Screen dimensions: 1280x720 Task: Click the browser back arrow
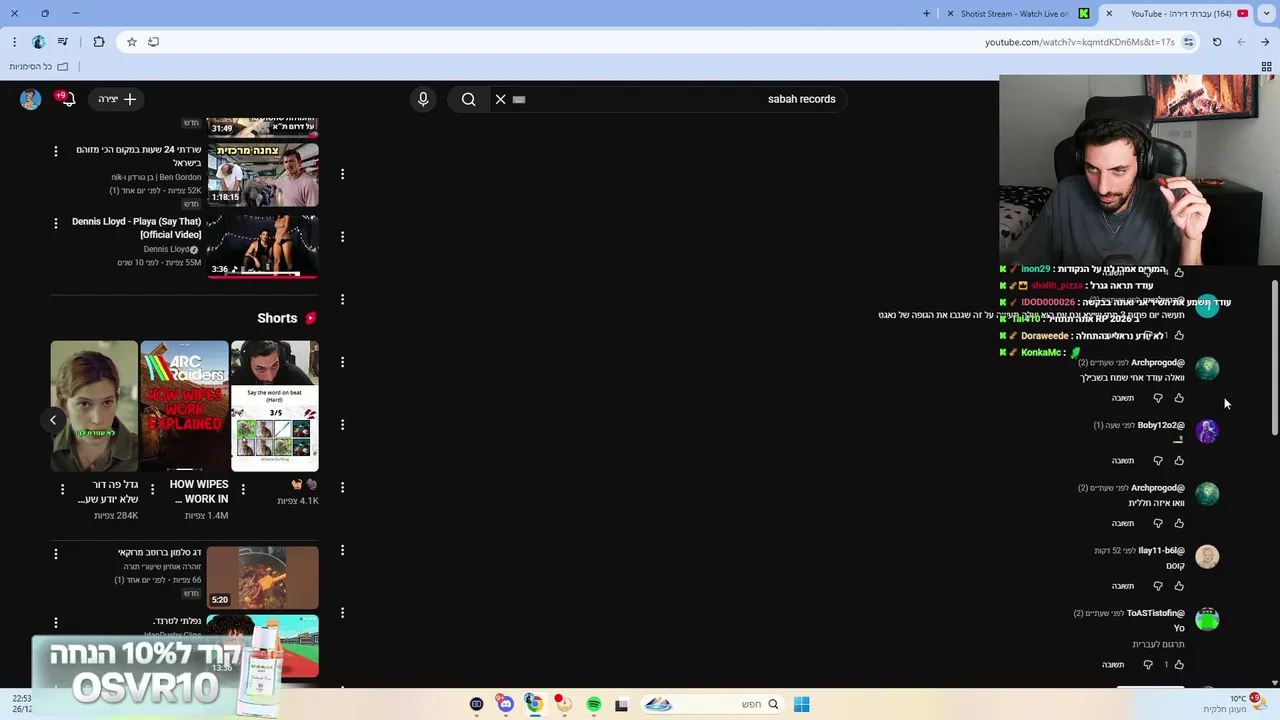1241,42
